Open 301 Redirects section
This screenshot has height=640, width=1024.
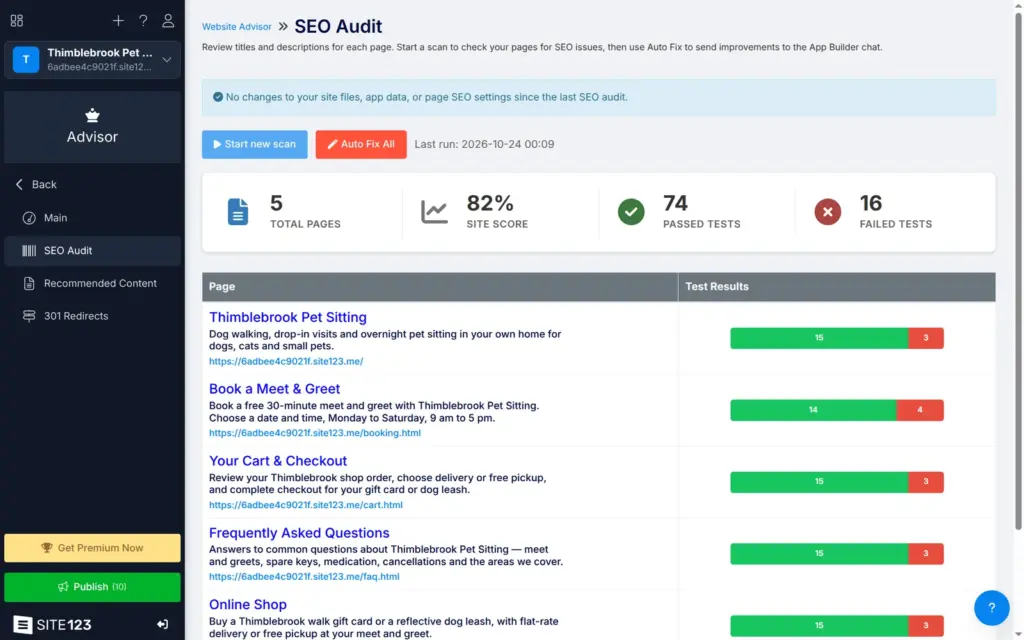click(x=92, y=316)
